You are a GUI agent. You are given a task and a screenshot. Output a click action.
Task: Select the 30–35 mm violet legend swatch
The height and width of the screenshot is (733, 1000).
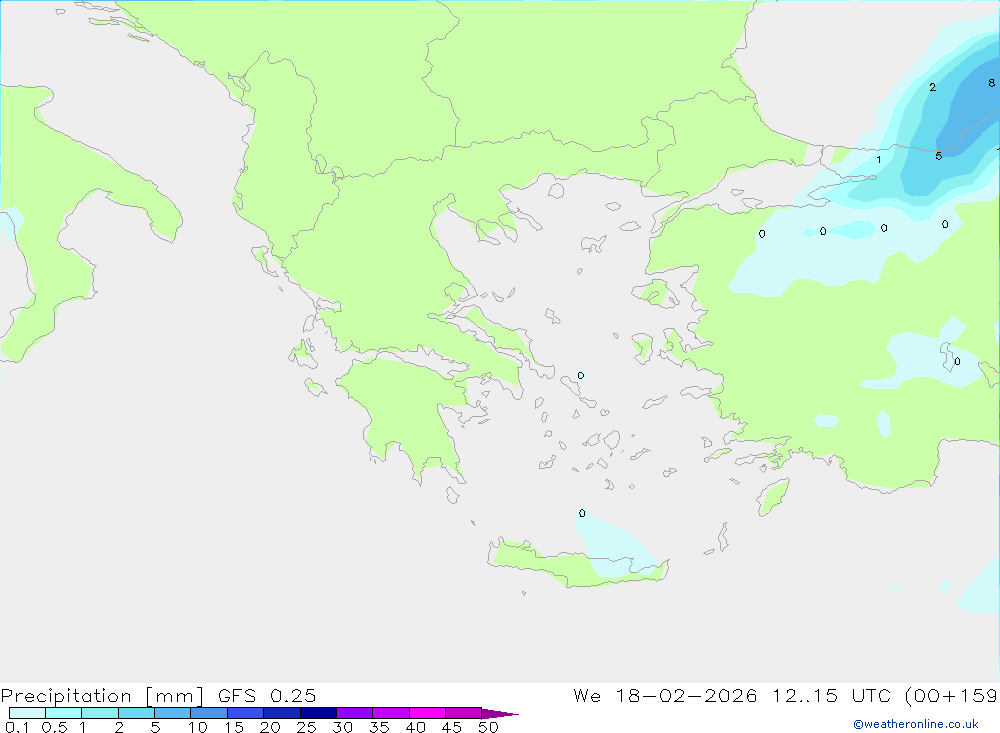coord(355,713)
